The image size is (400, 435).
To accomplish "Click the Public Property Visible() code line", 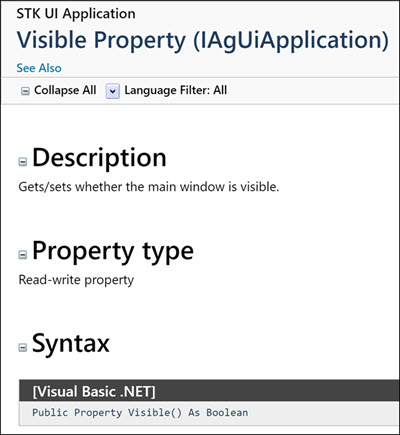I will [x=140, y=412].
